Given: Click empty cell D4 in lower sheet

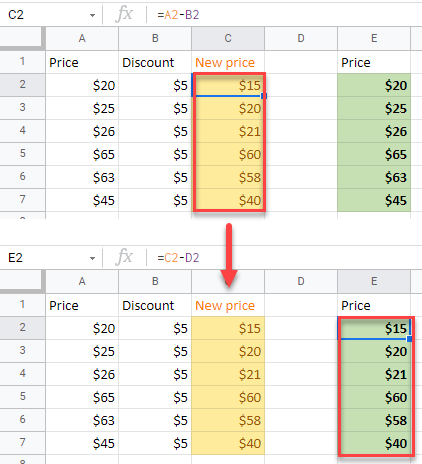Looking at the screenshot, I should 301,374.
